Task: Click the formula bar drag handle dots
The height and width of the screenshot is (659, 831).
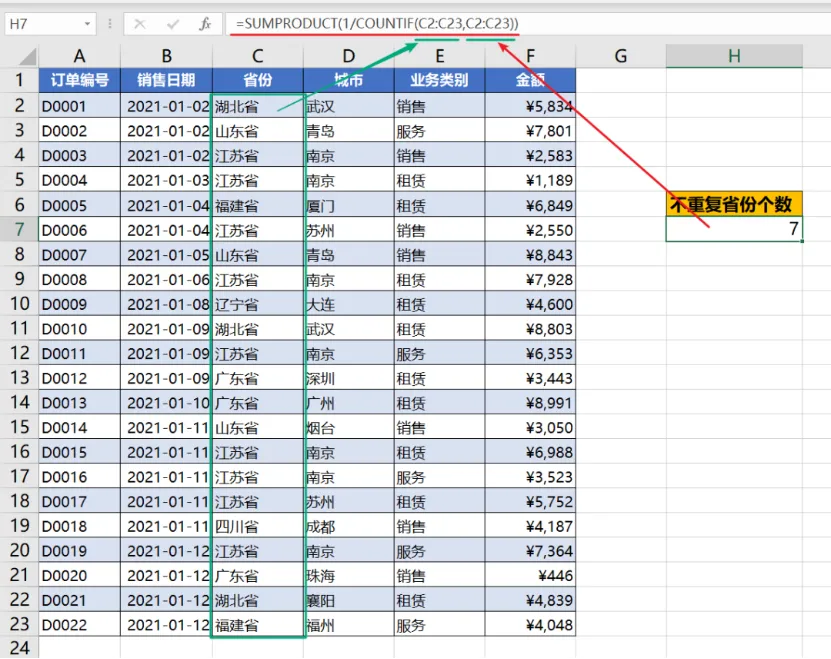Action: [110, 24]
